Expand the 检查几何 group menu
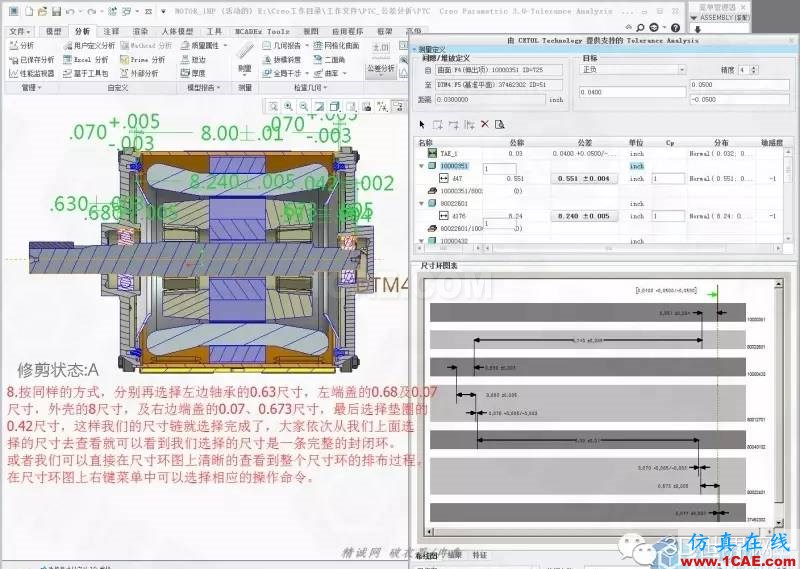 (310, 88)
